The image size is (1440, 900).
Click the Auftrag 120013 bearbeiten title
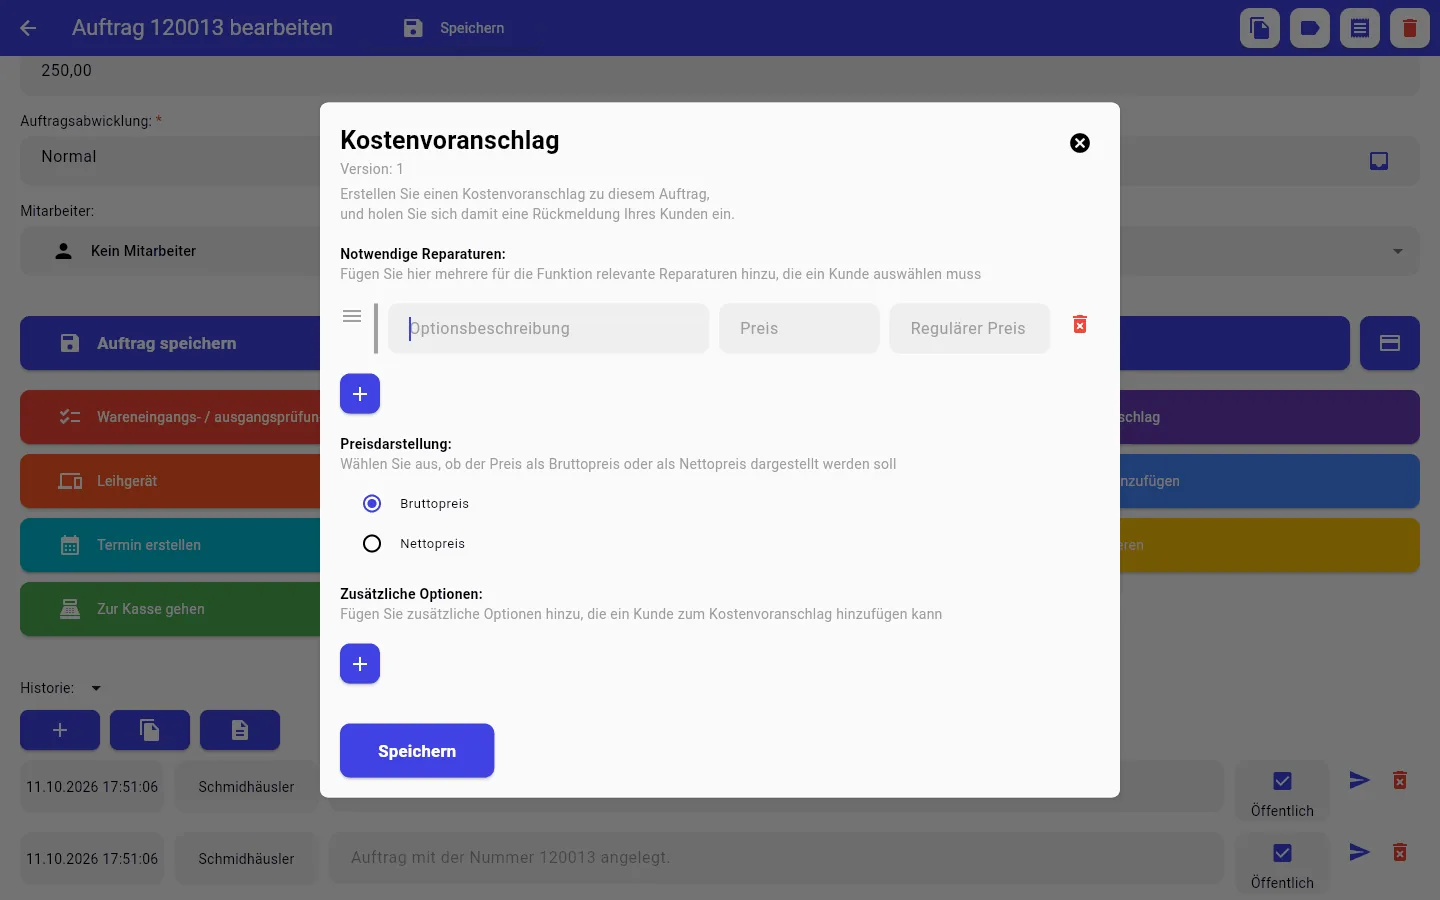202,28
